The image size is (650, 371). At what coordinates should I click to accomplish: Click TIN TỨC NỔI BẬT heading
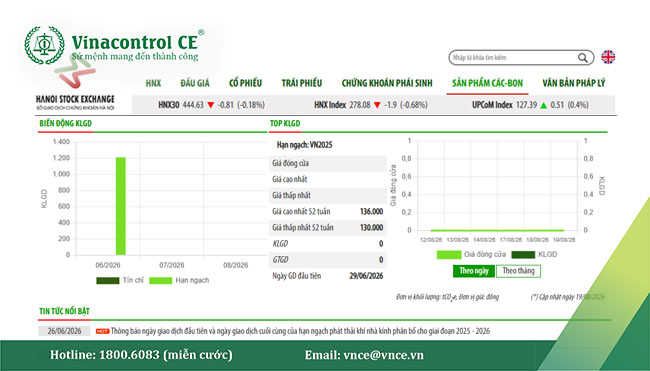tap(64, 311)
